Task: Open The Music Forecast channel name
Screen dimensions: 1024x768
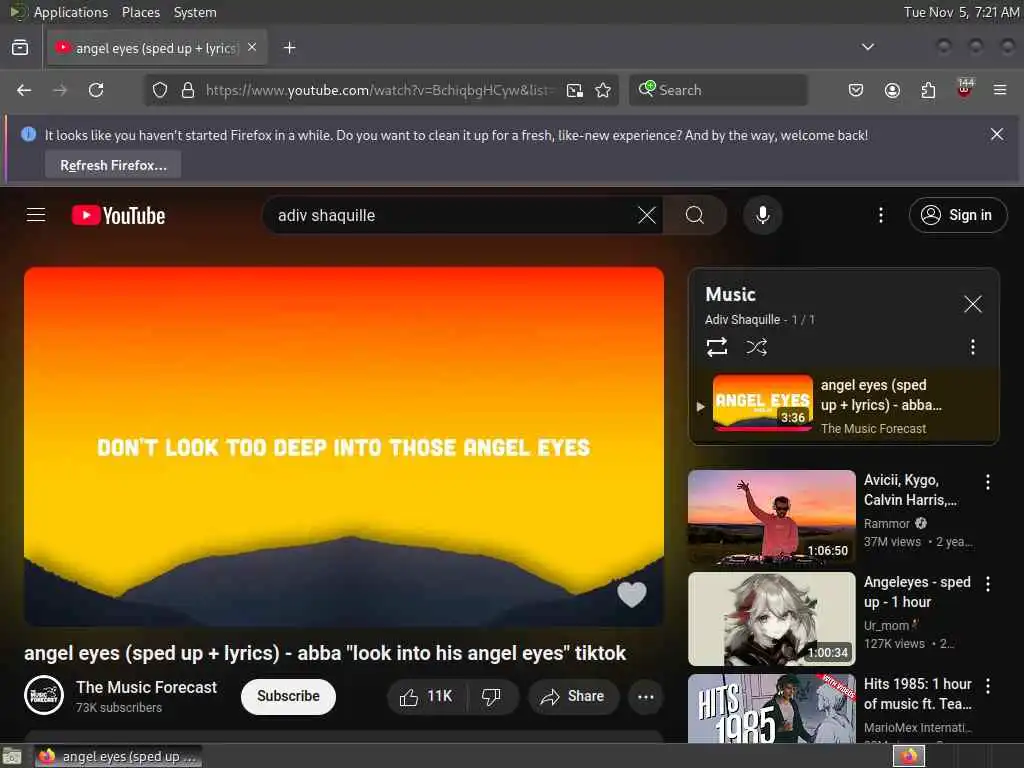Action: [x=146, y=687]
